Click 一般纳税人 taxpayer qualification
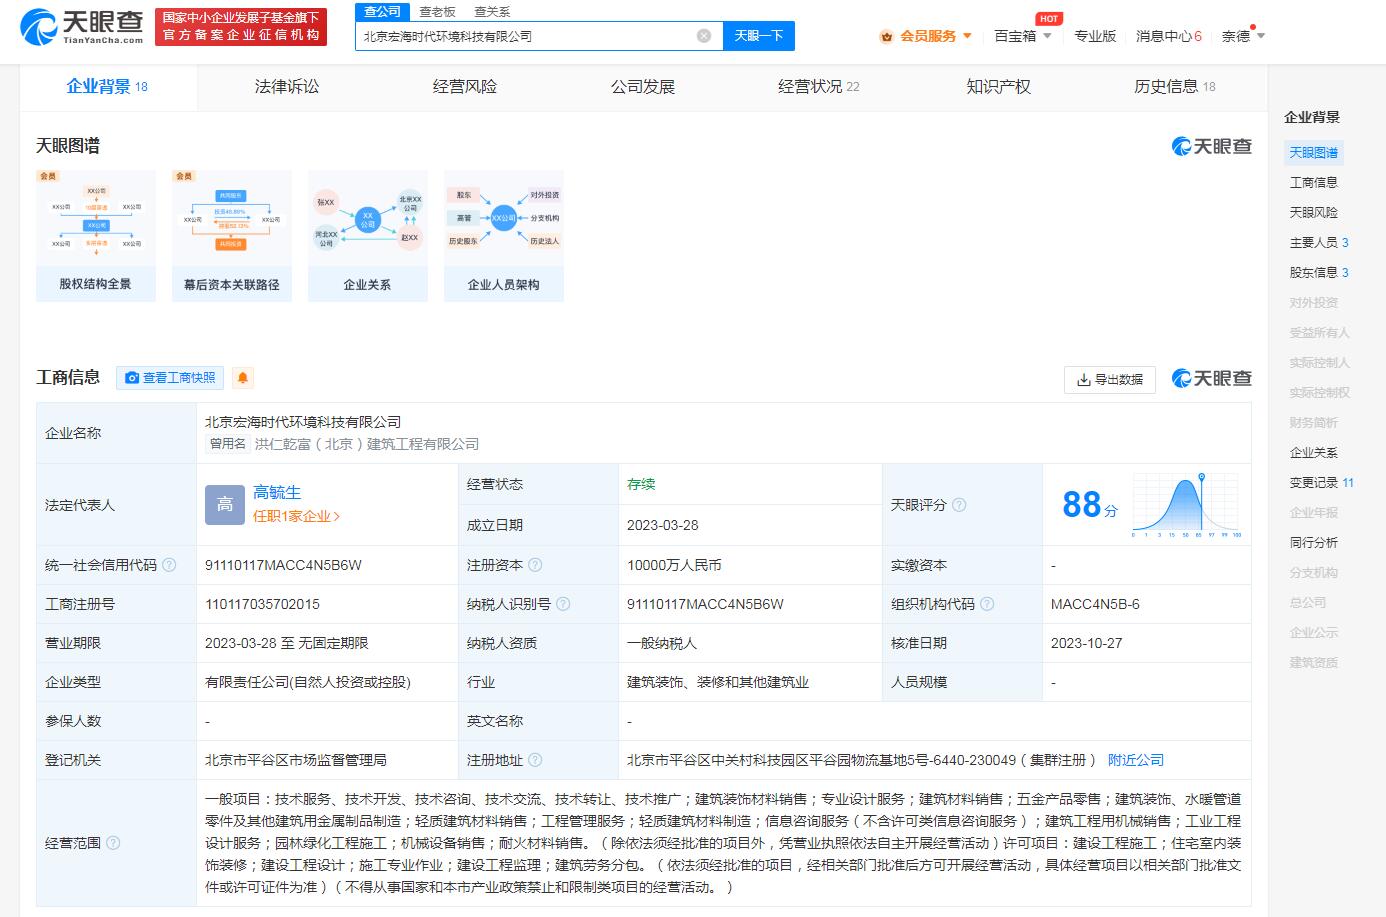The image size is (1386, 917). pos(662,643)
